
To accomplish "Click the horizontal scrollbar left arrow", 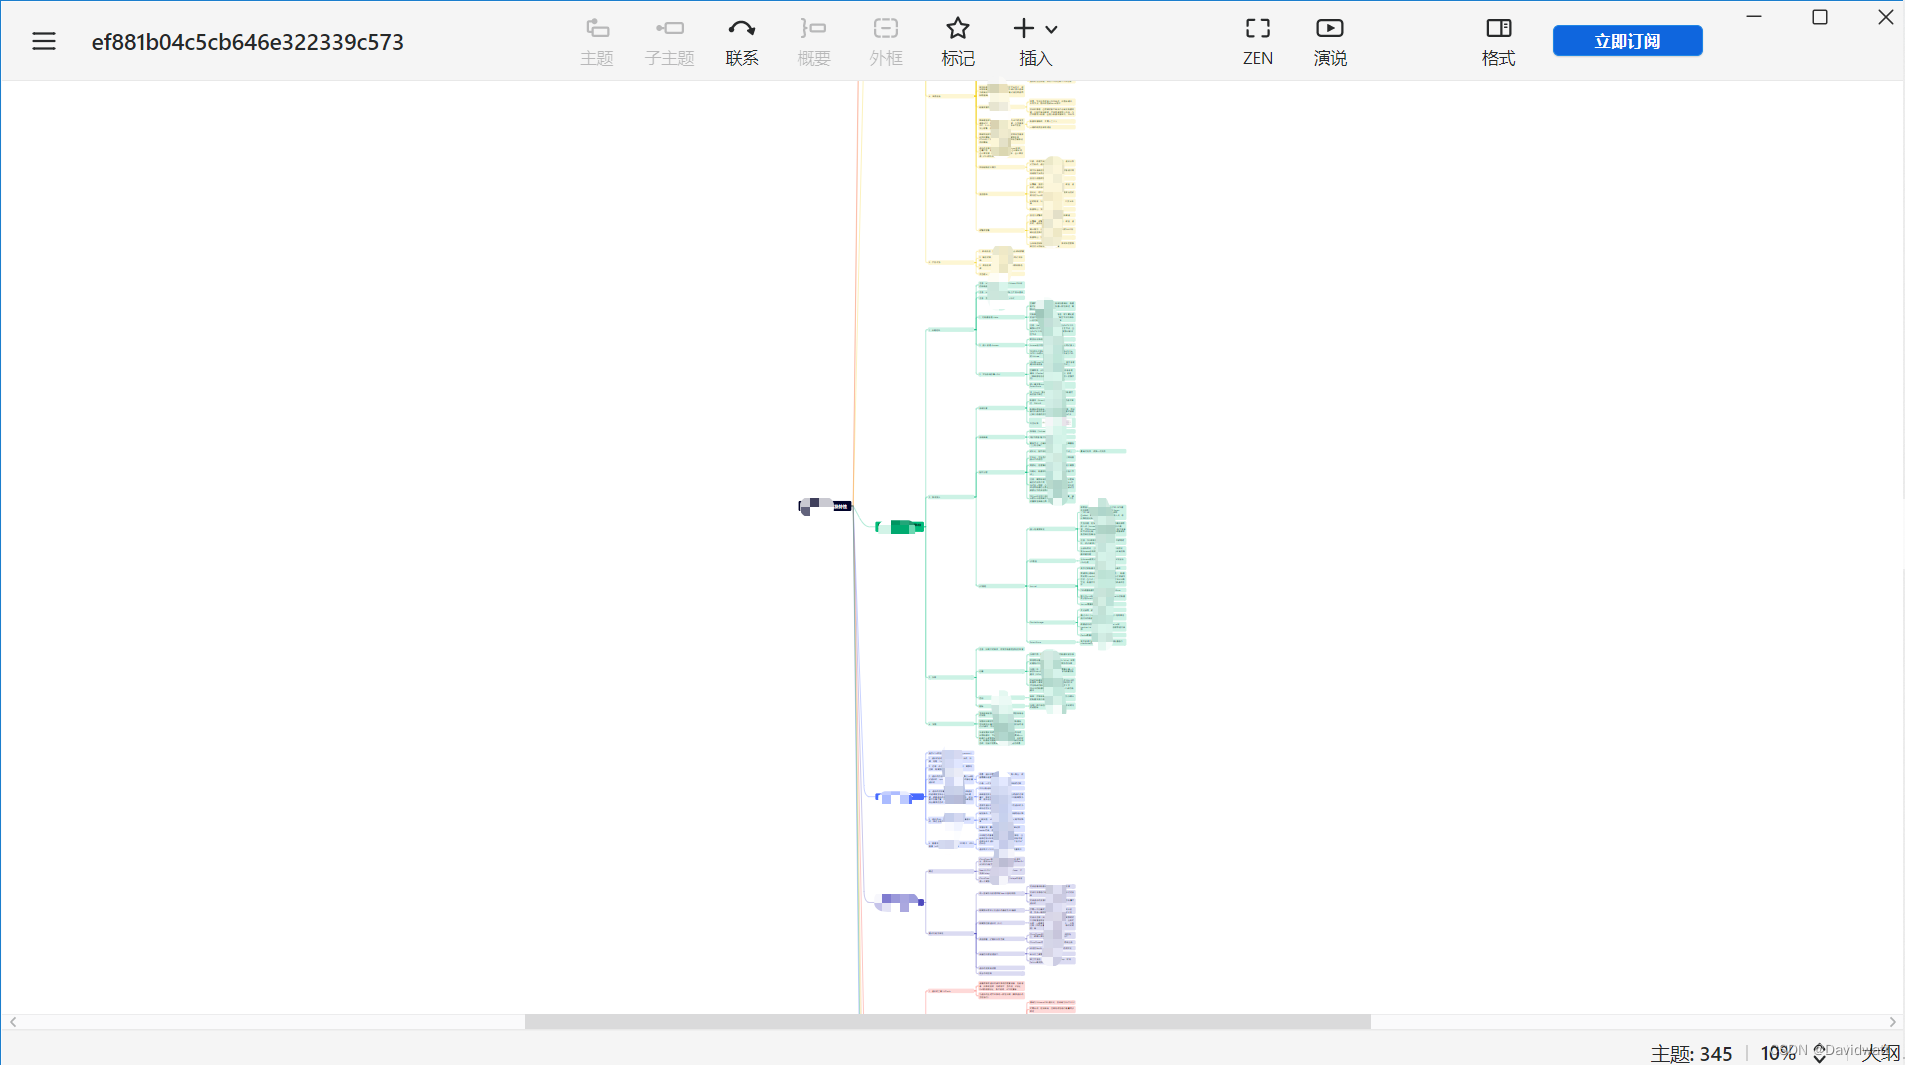I will [13, 1022].
